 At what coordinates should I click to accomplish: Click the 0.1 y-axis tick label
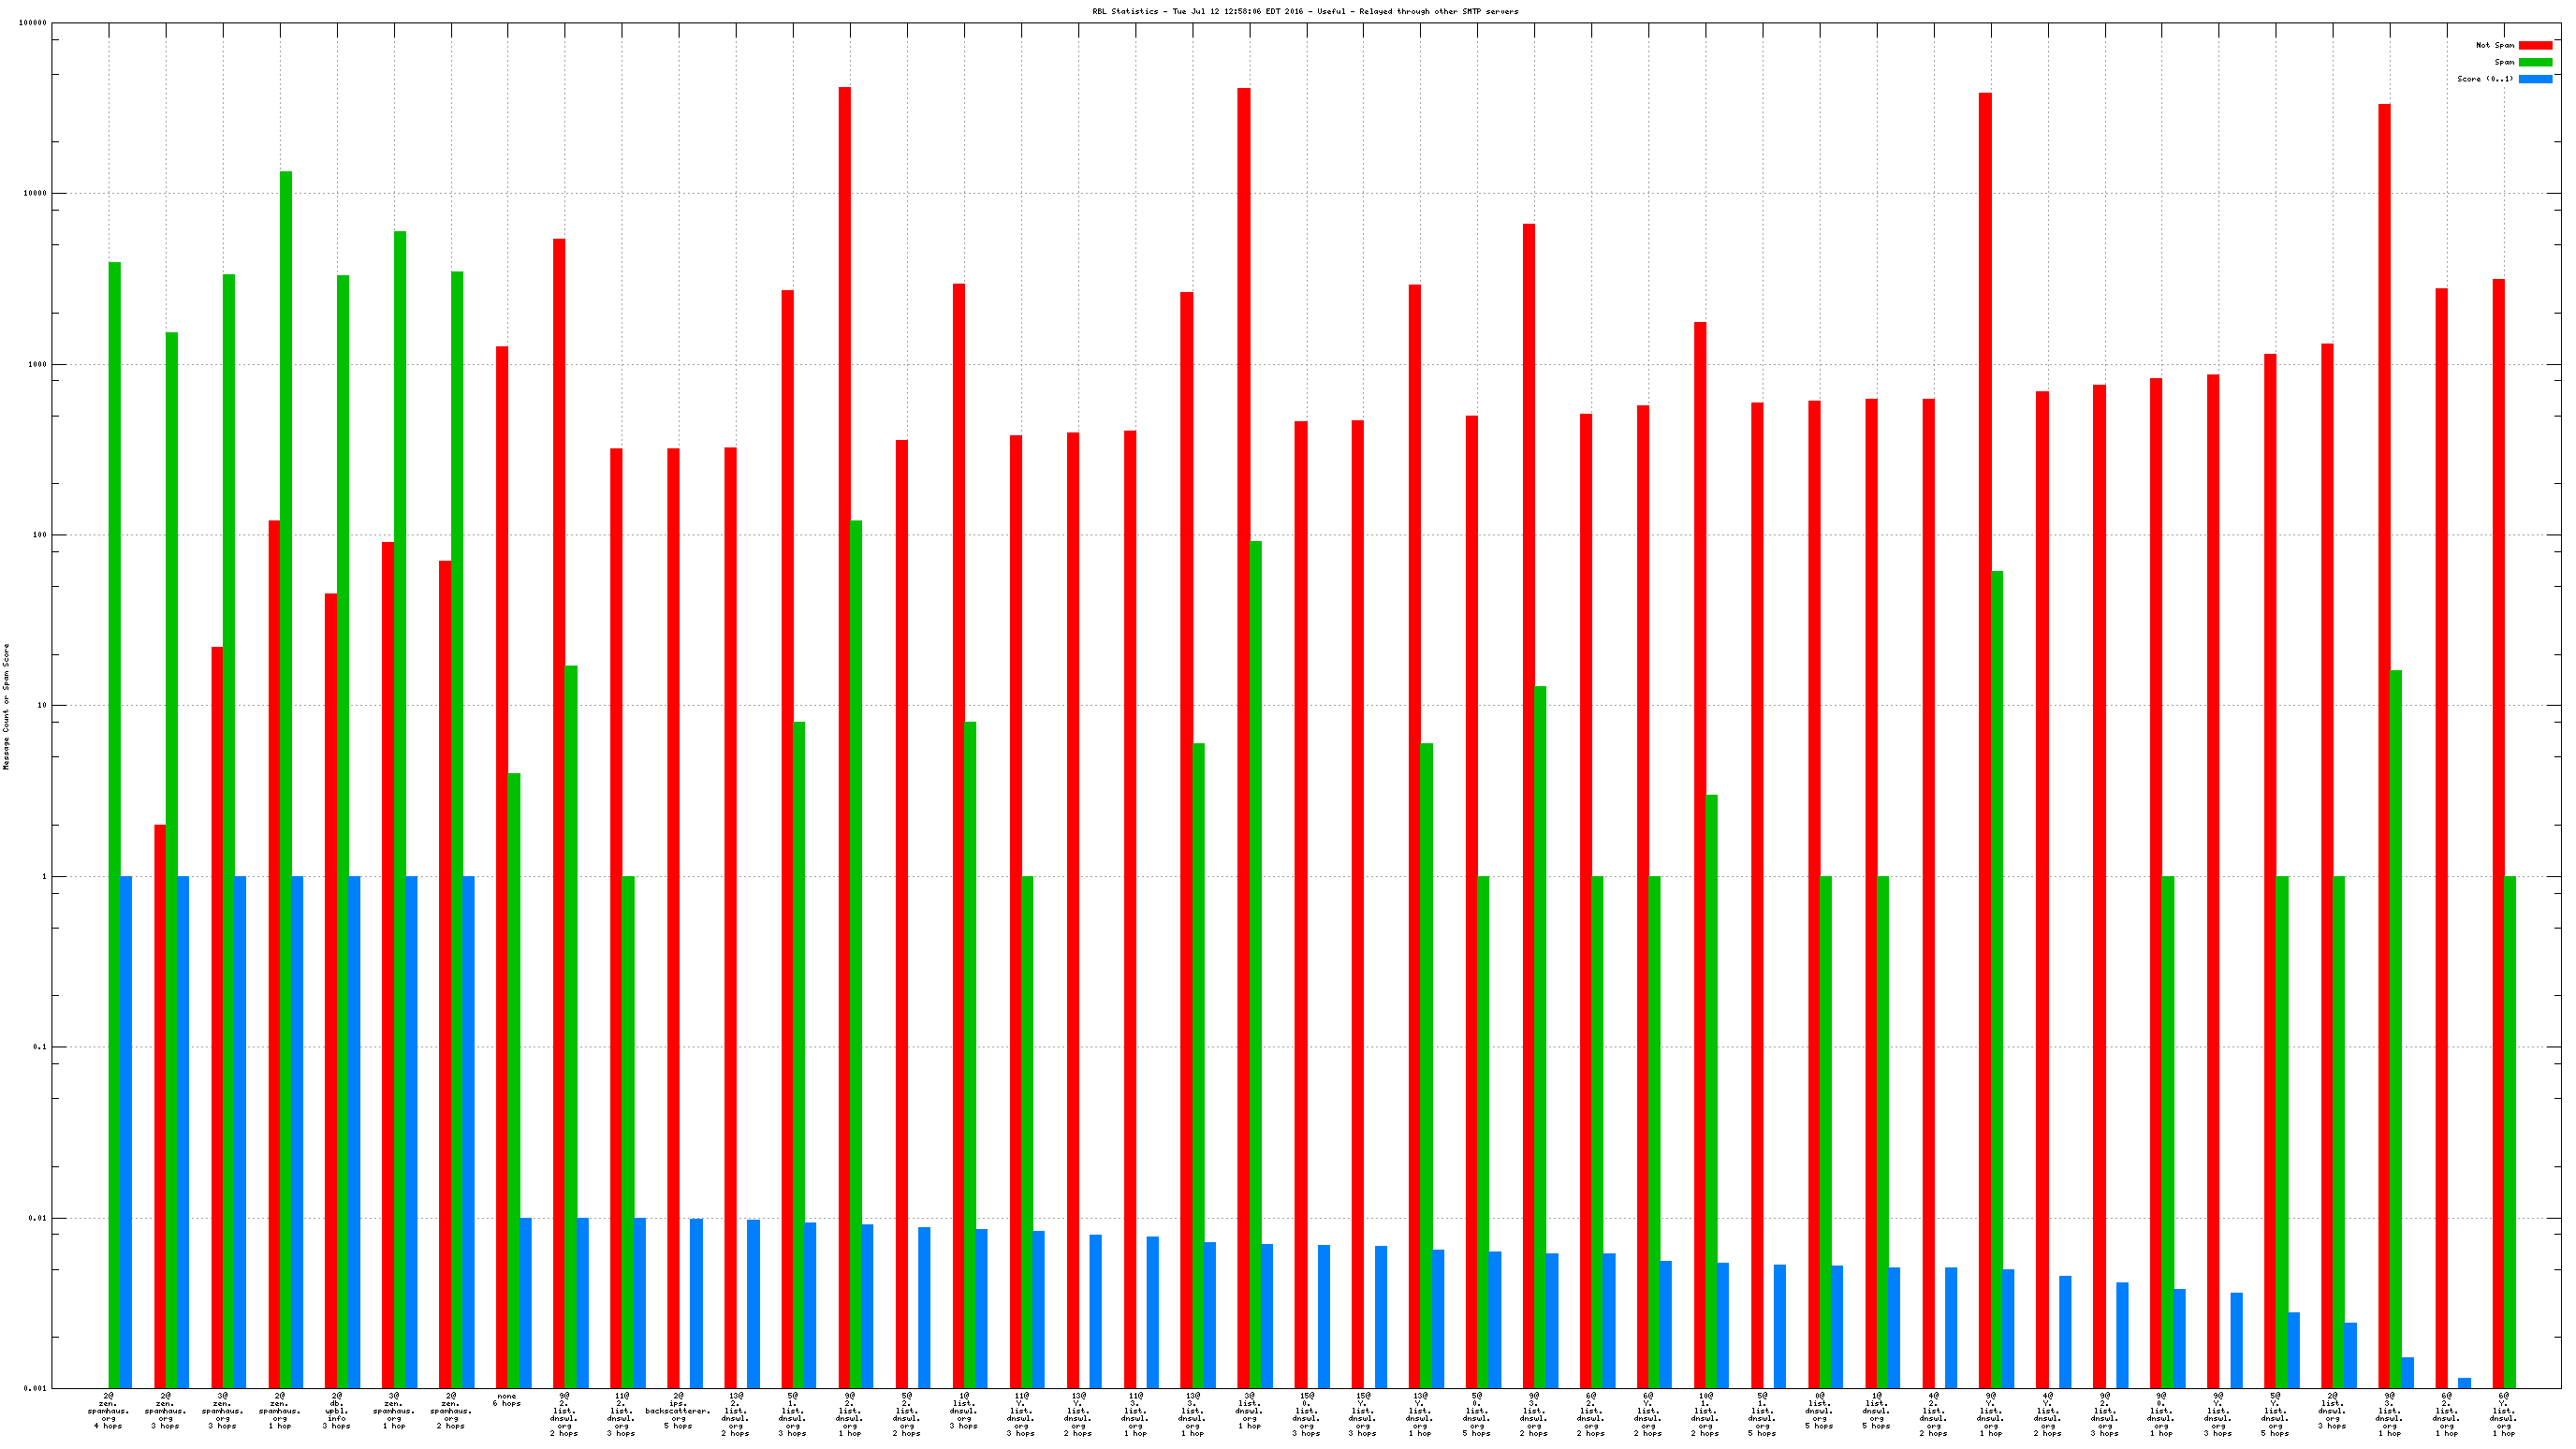40,1047
